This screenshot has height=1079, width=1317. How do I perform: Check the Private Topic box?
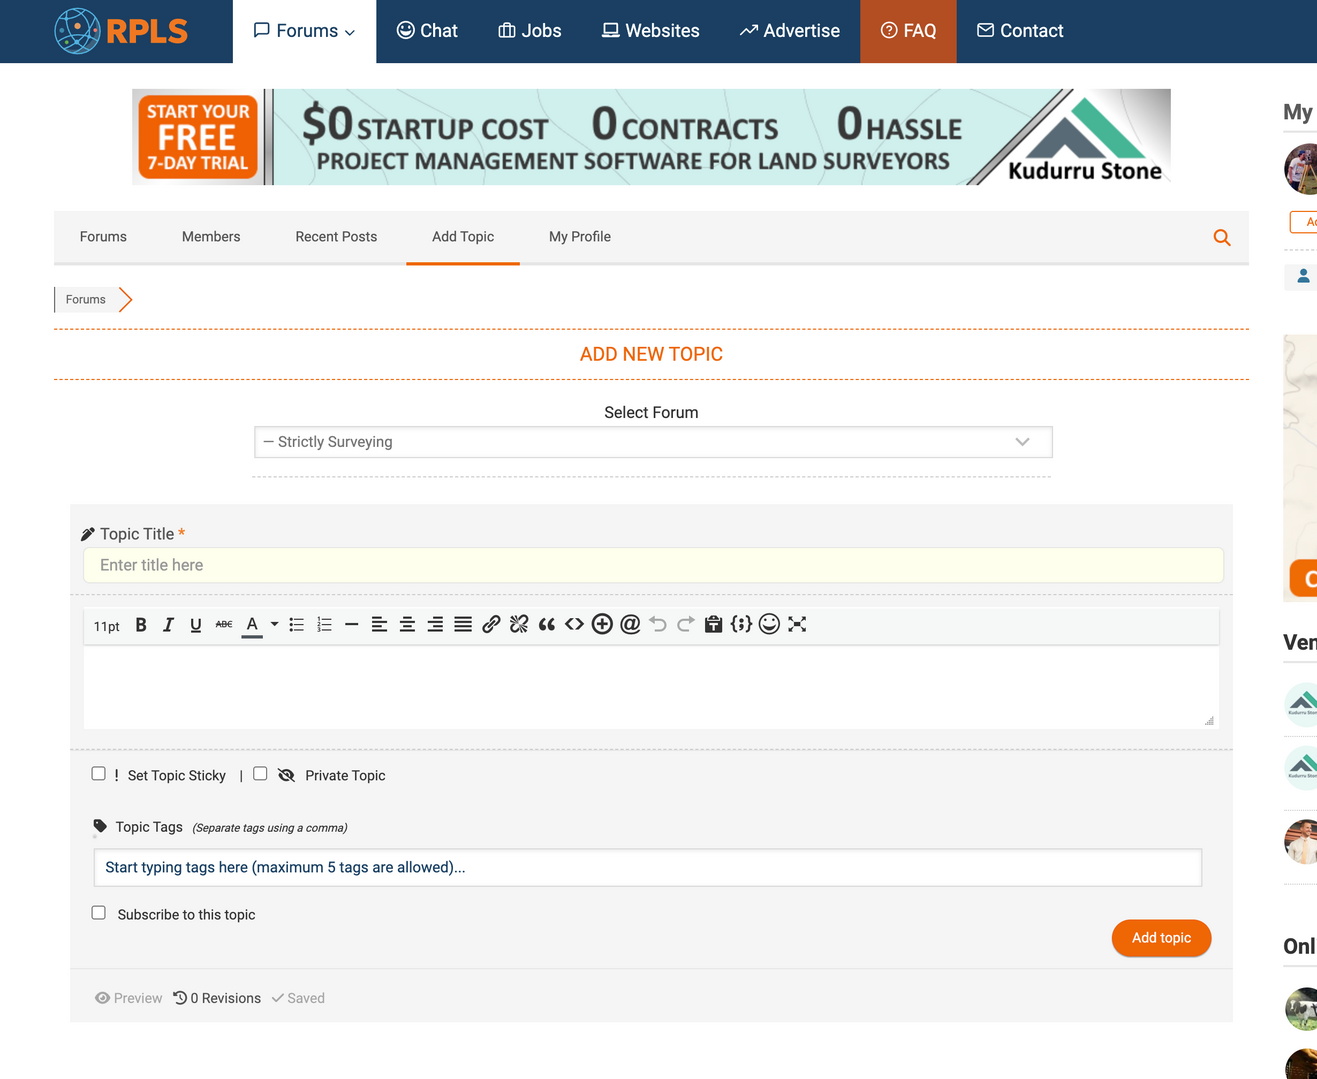coord(260,774)
